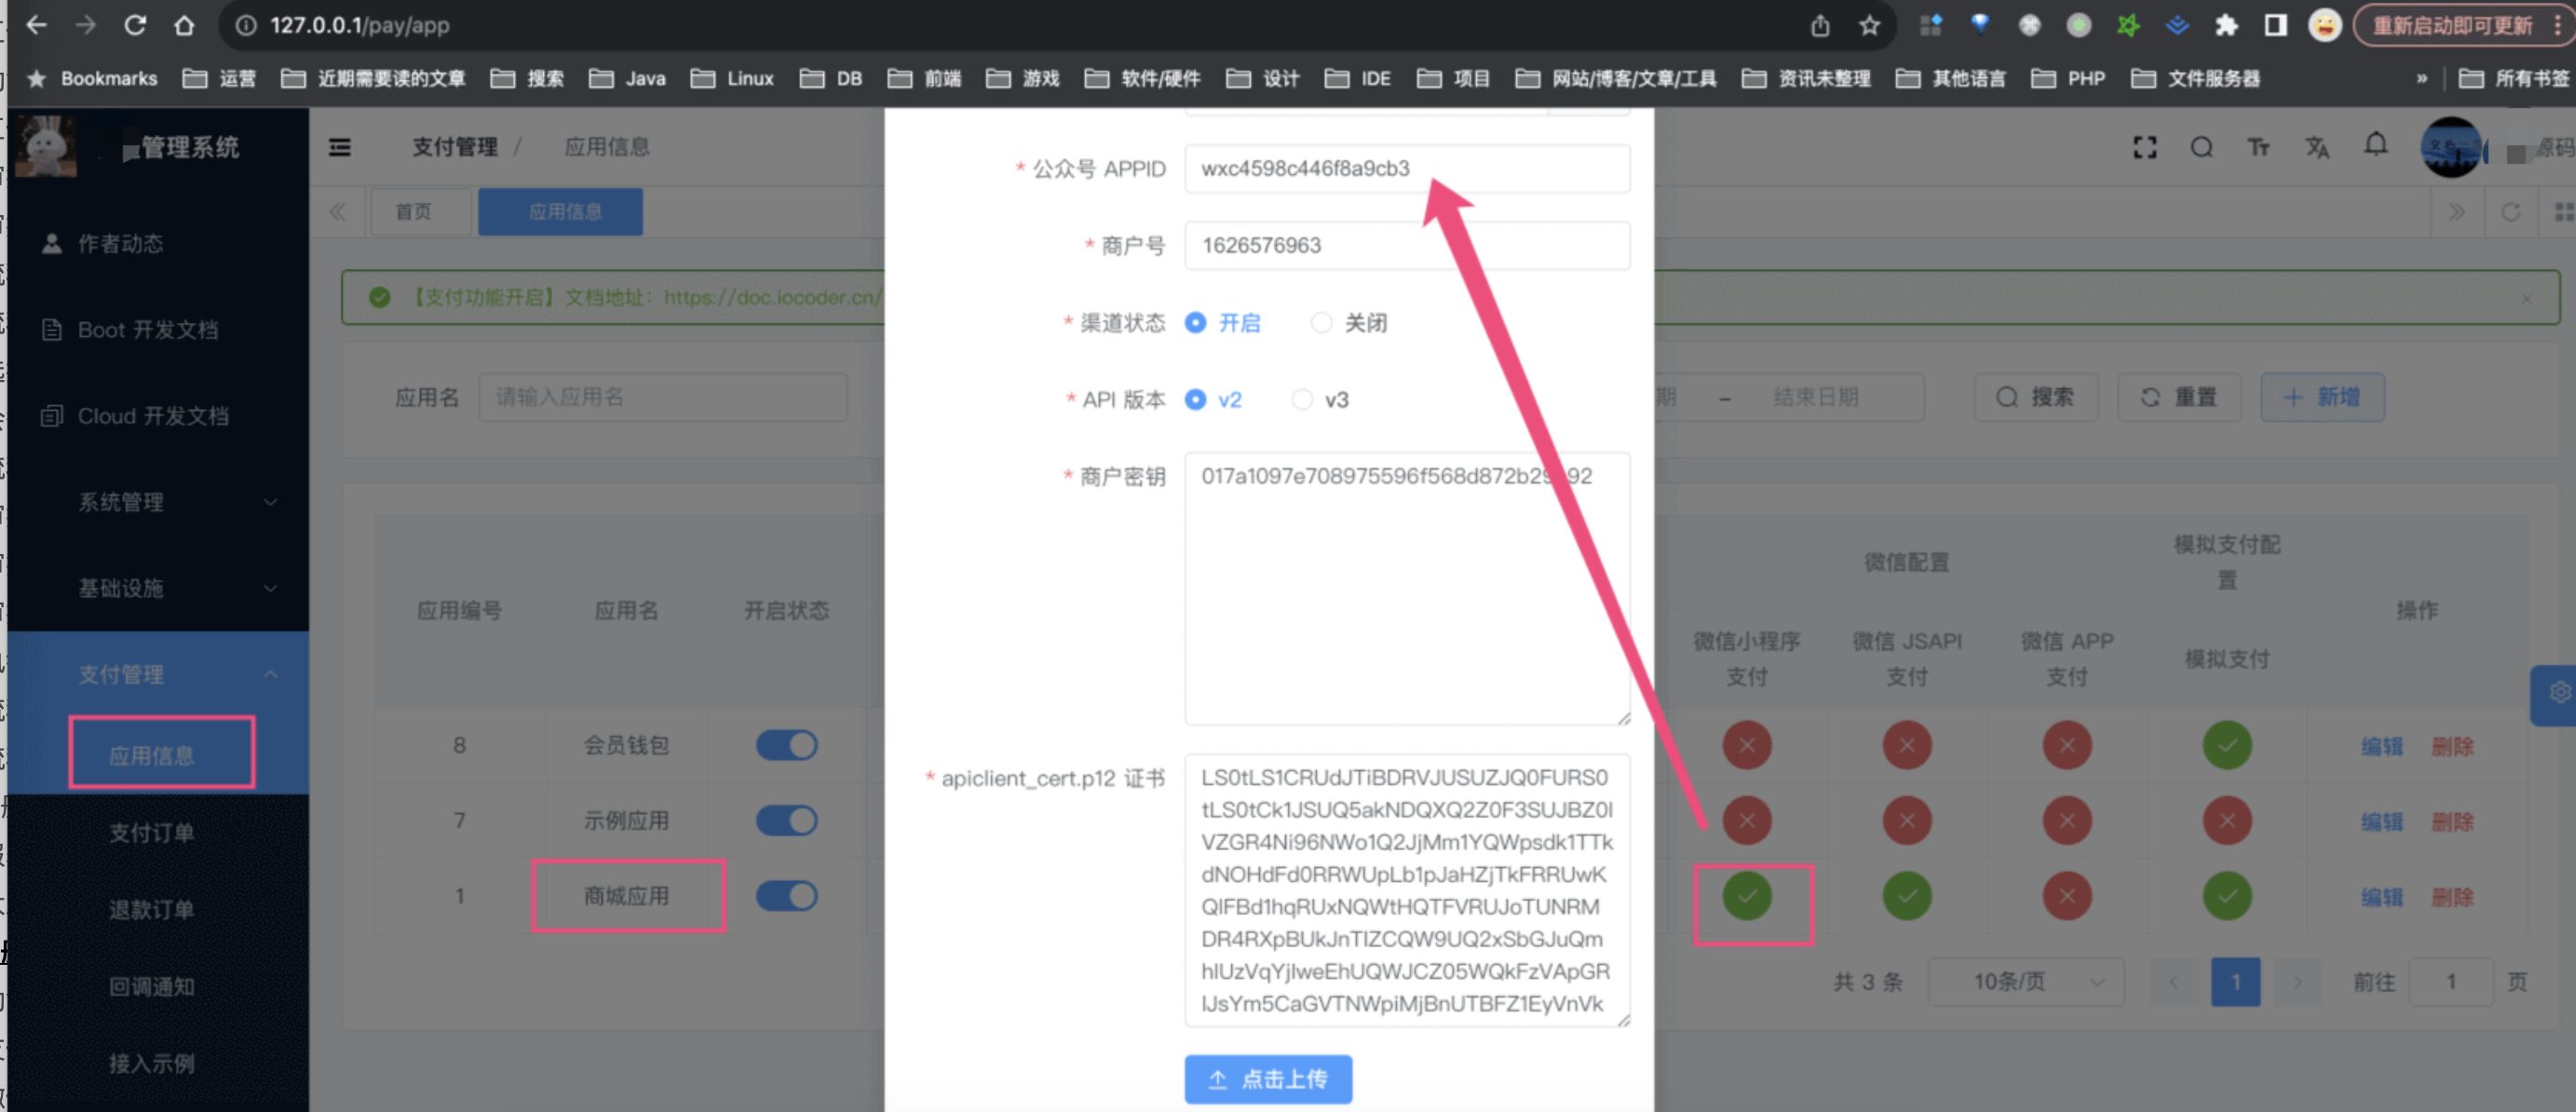Image resolution: width=2576 pixels, height=1112 pixels.
Task: Reload the page with the refresh icon
Action: pos(135,25)
